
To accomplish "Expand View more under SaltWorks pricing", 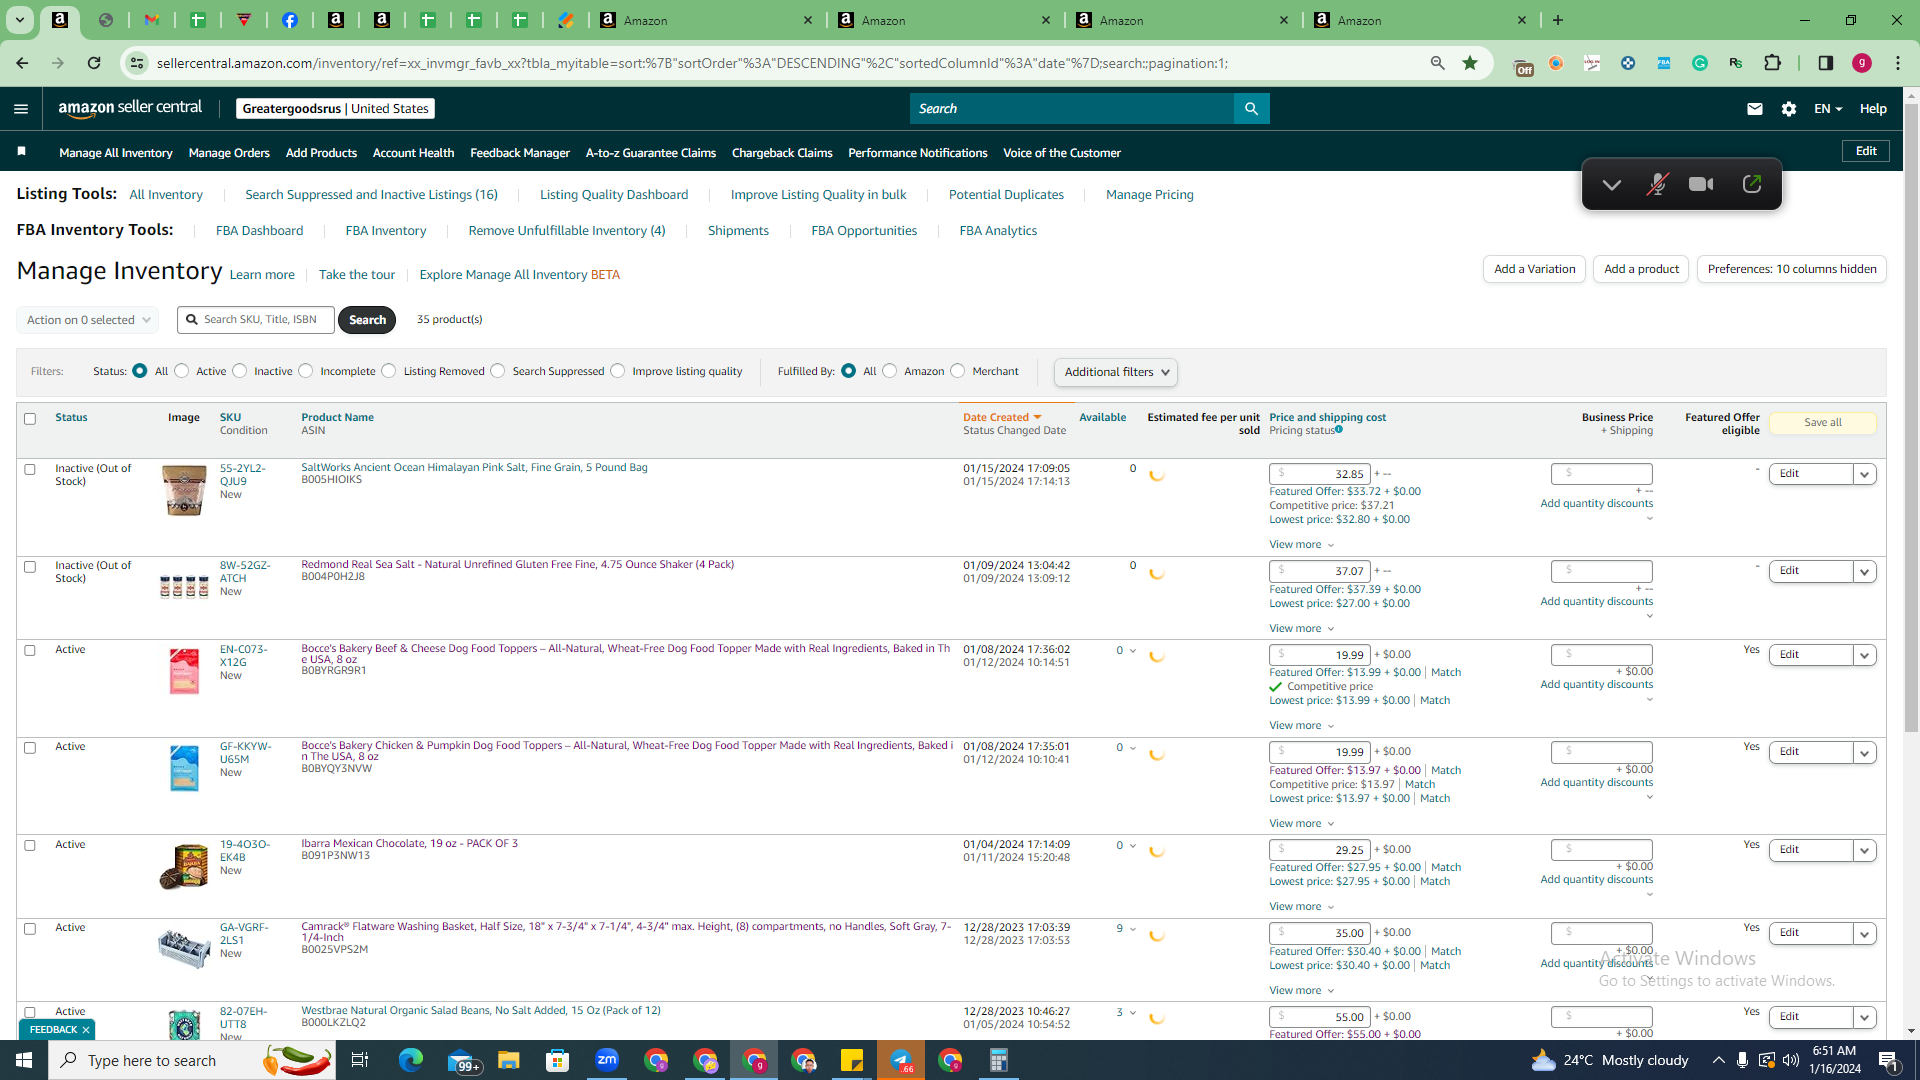I will [1302, 545].
